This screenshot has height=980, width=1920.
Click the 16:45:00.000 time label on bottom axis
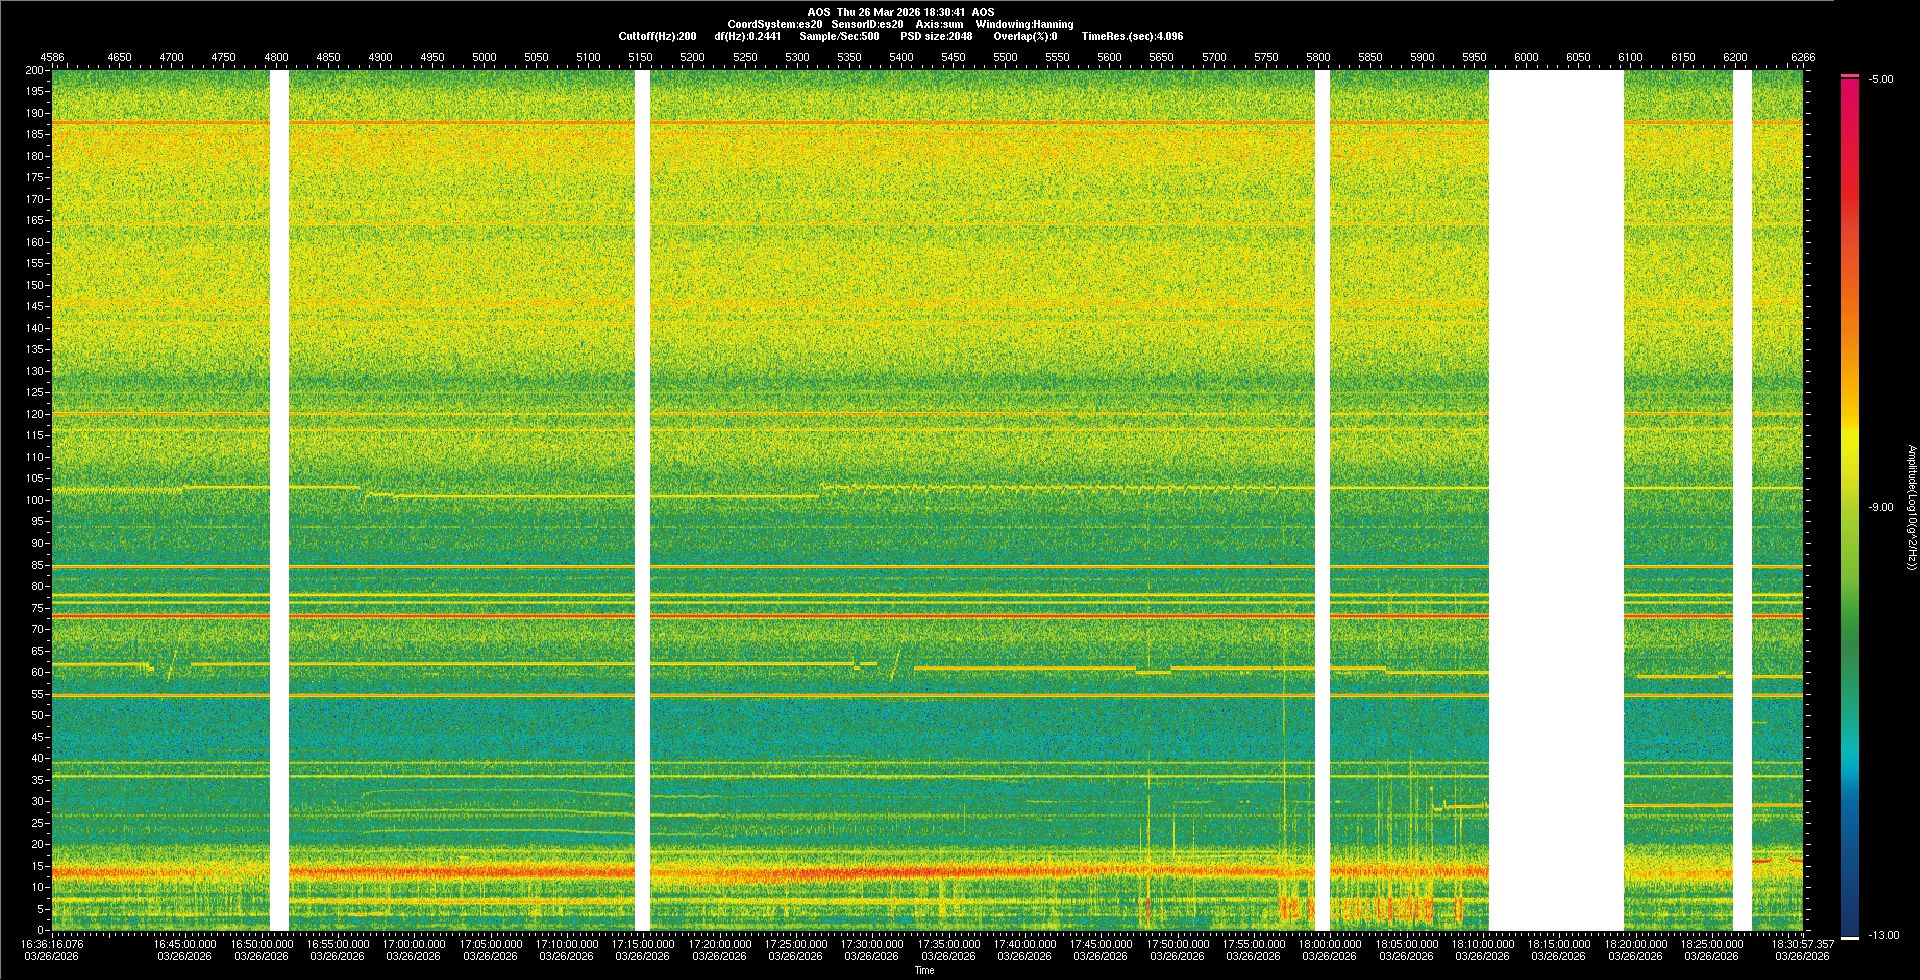tap(185, 943)
